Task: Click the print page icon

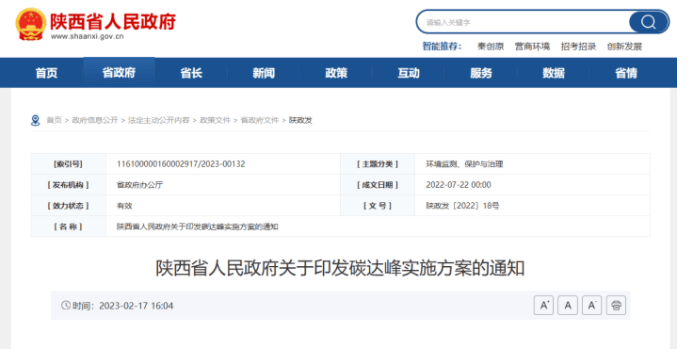Action: 616,305
